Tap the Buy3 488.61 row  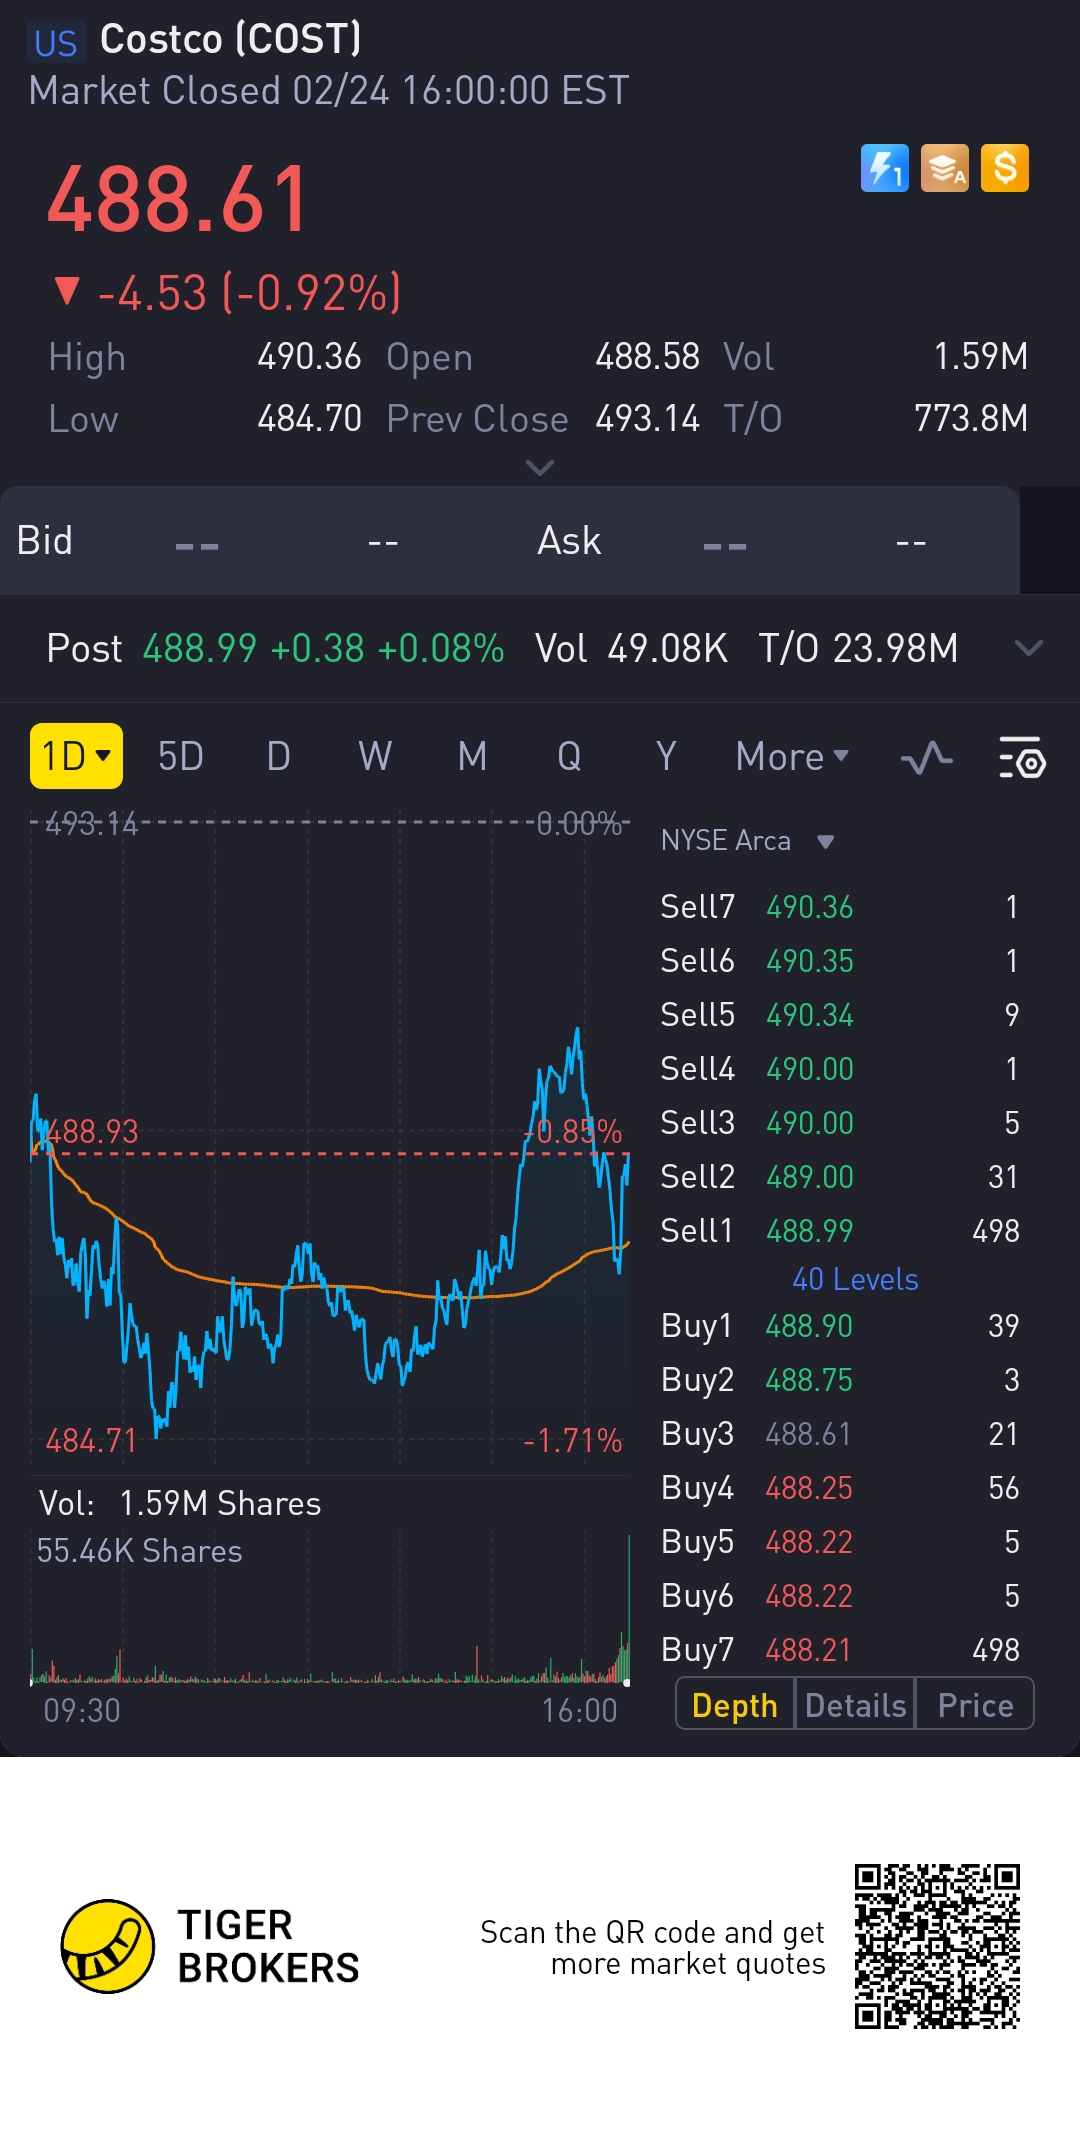(x=840, y=1434)
